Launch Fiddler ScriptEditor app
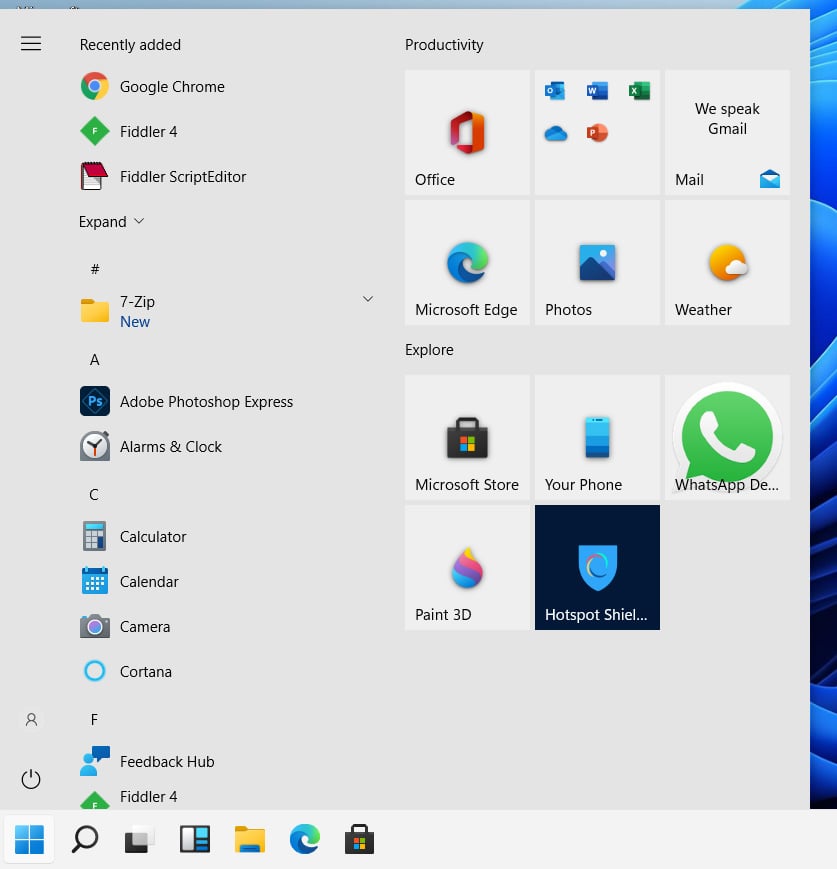Screen dimensions: 837x869 [x=182, y=177]
